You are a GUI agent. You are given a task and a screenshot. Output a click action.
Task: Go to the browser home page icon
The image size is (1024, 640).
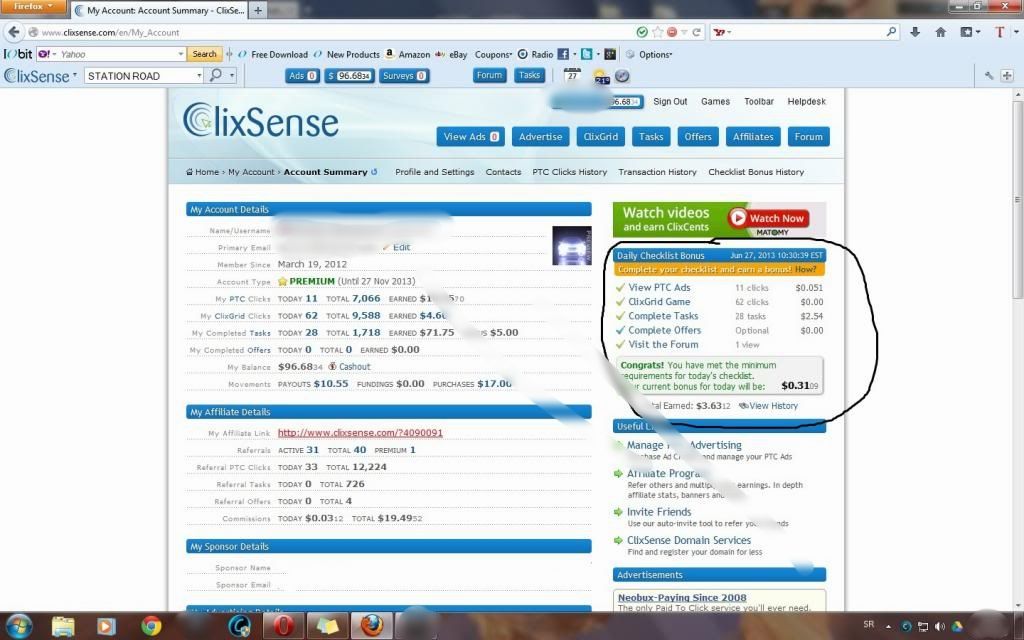click(x=940, y=32)
